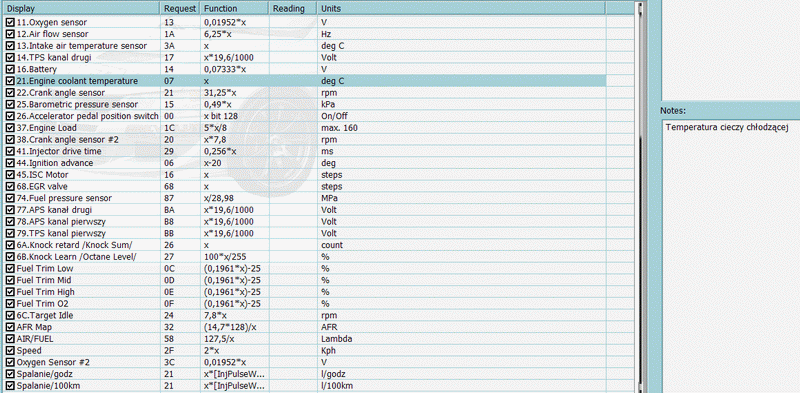
Task: Click the request code BA cell
Action: pyautogui.click(x=180, y=210)
